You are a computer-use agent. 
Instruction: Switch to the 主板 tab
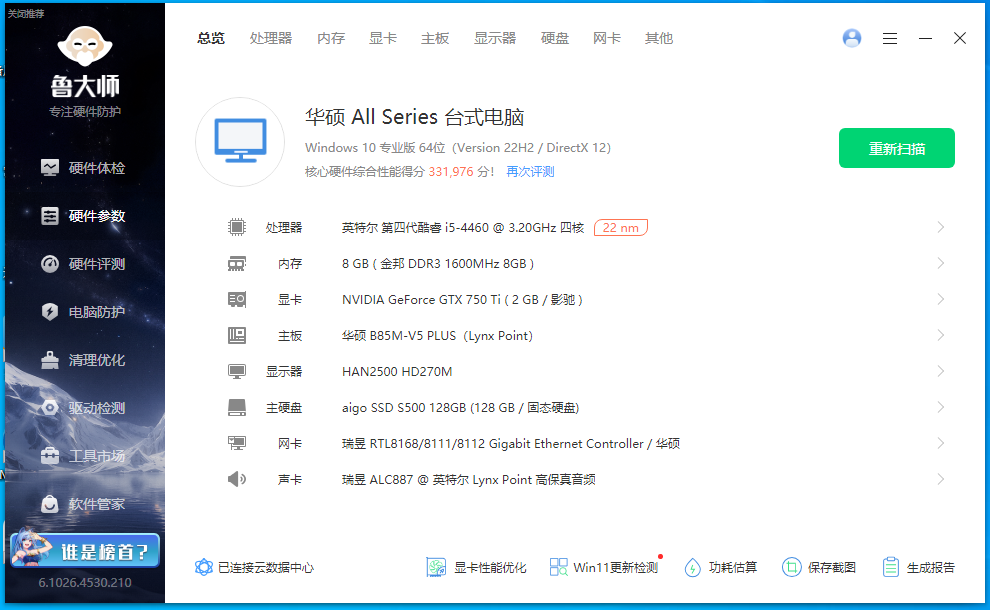point(435,38)
